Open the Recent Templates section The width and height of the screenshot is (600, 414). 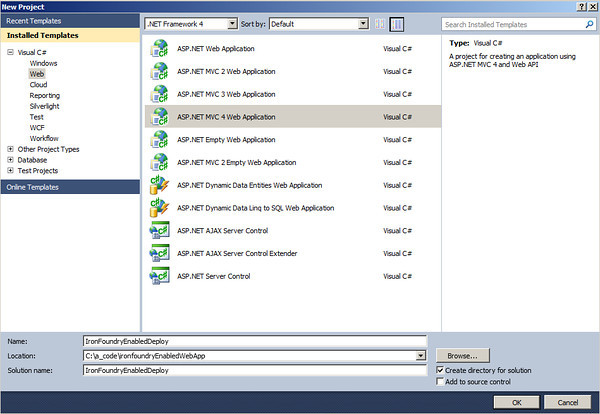pos(70,21)
